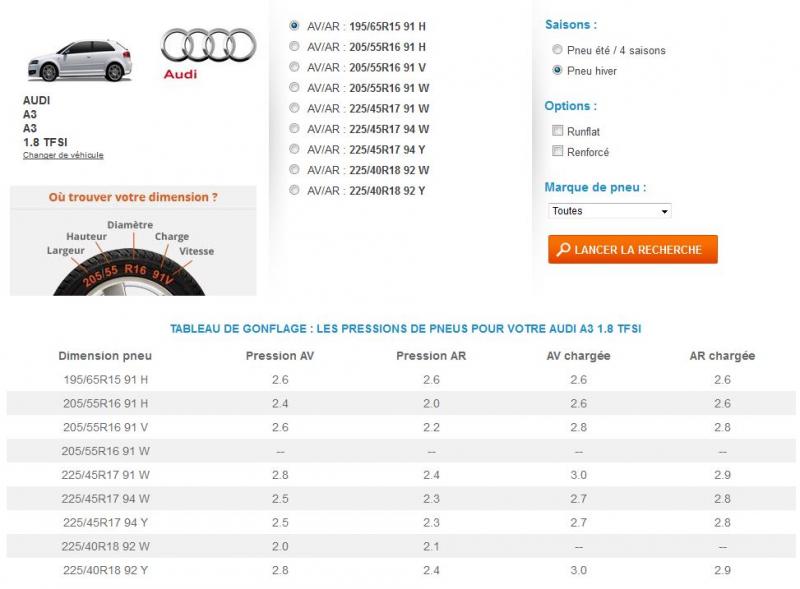This screenshot has height=589, width=800.
Task: Select the 225/45R17 91 W tire size option
Action: (294, 108)
